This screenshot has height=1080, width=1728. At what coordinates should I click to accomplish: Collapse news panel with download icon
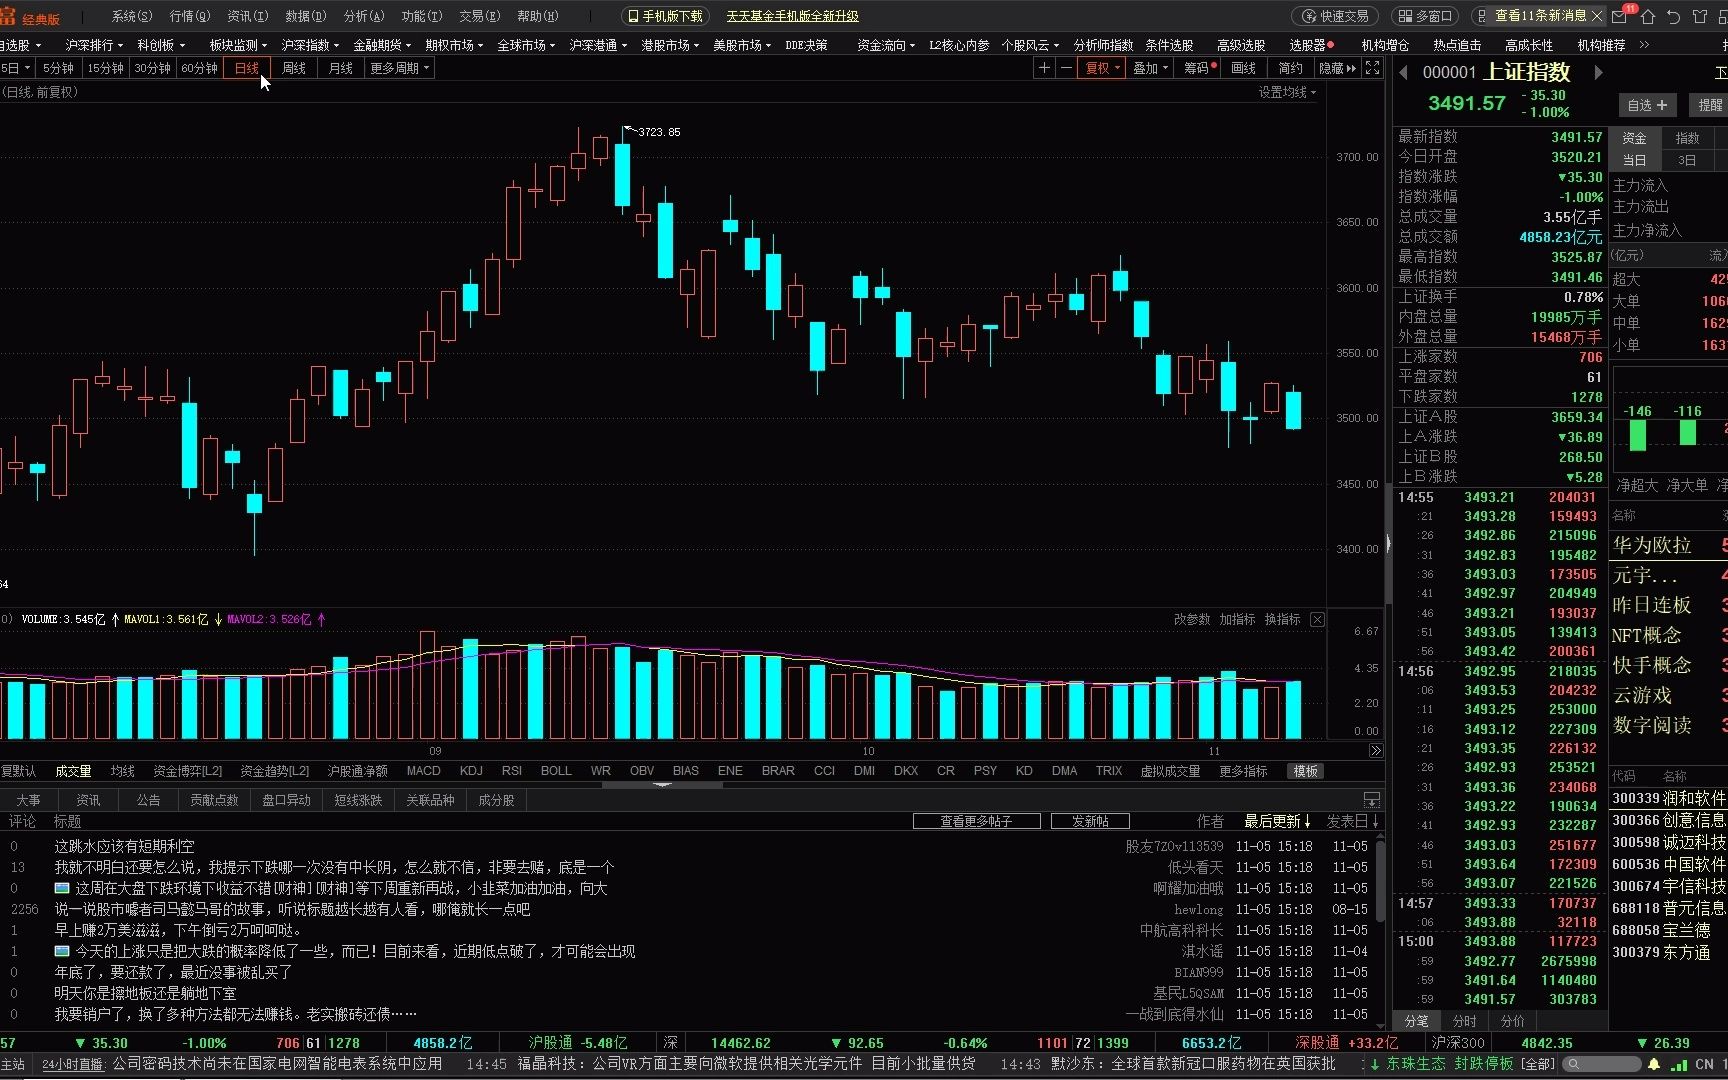click(x=1372, y=800)
